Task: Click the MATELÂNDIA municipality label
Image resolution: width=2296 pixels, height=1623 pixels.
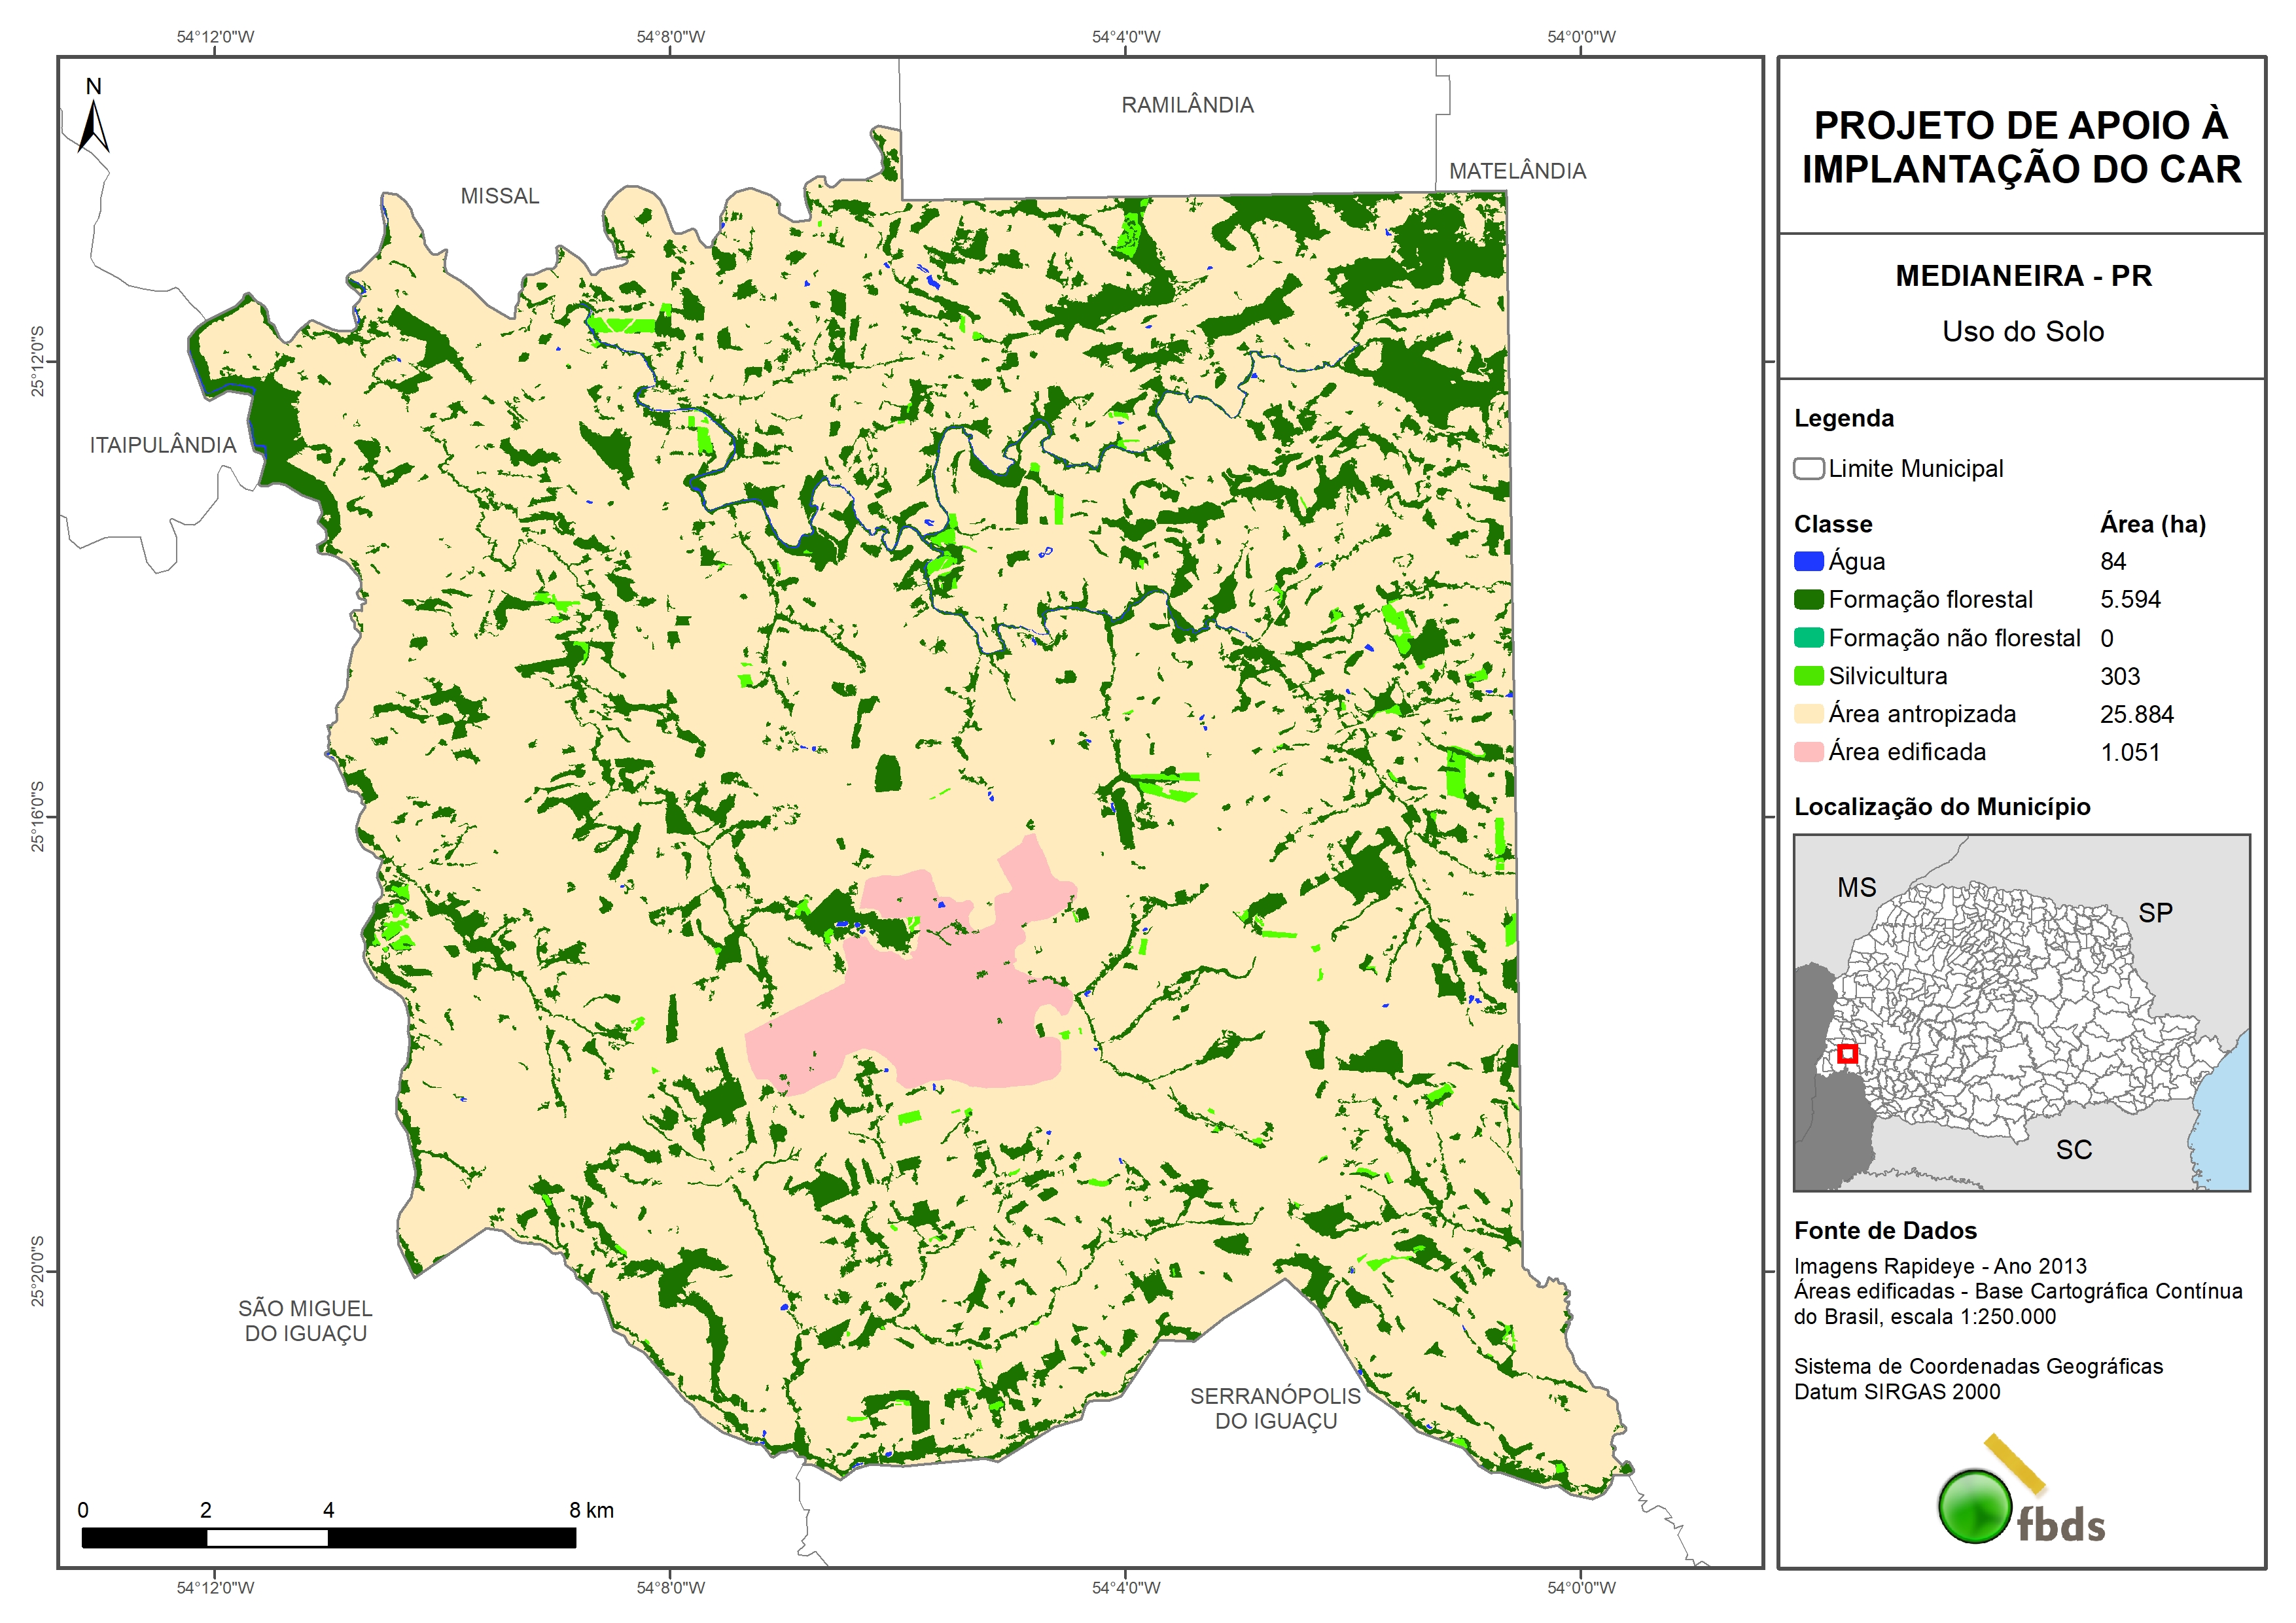Action: pos(1517,171)
